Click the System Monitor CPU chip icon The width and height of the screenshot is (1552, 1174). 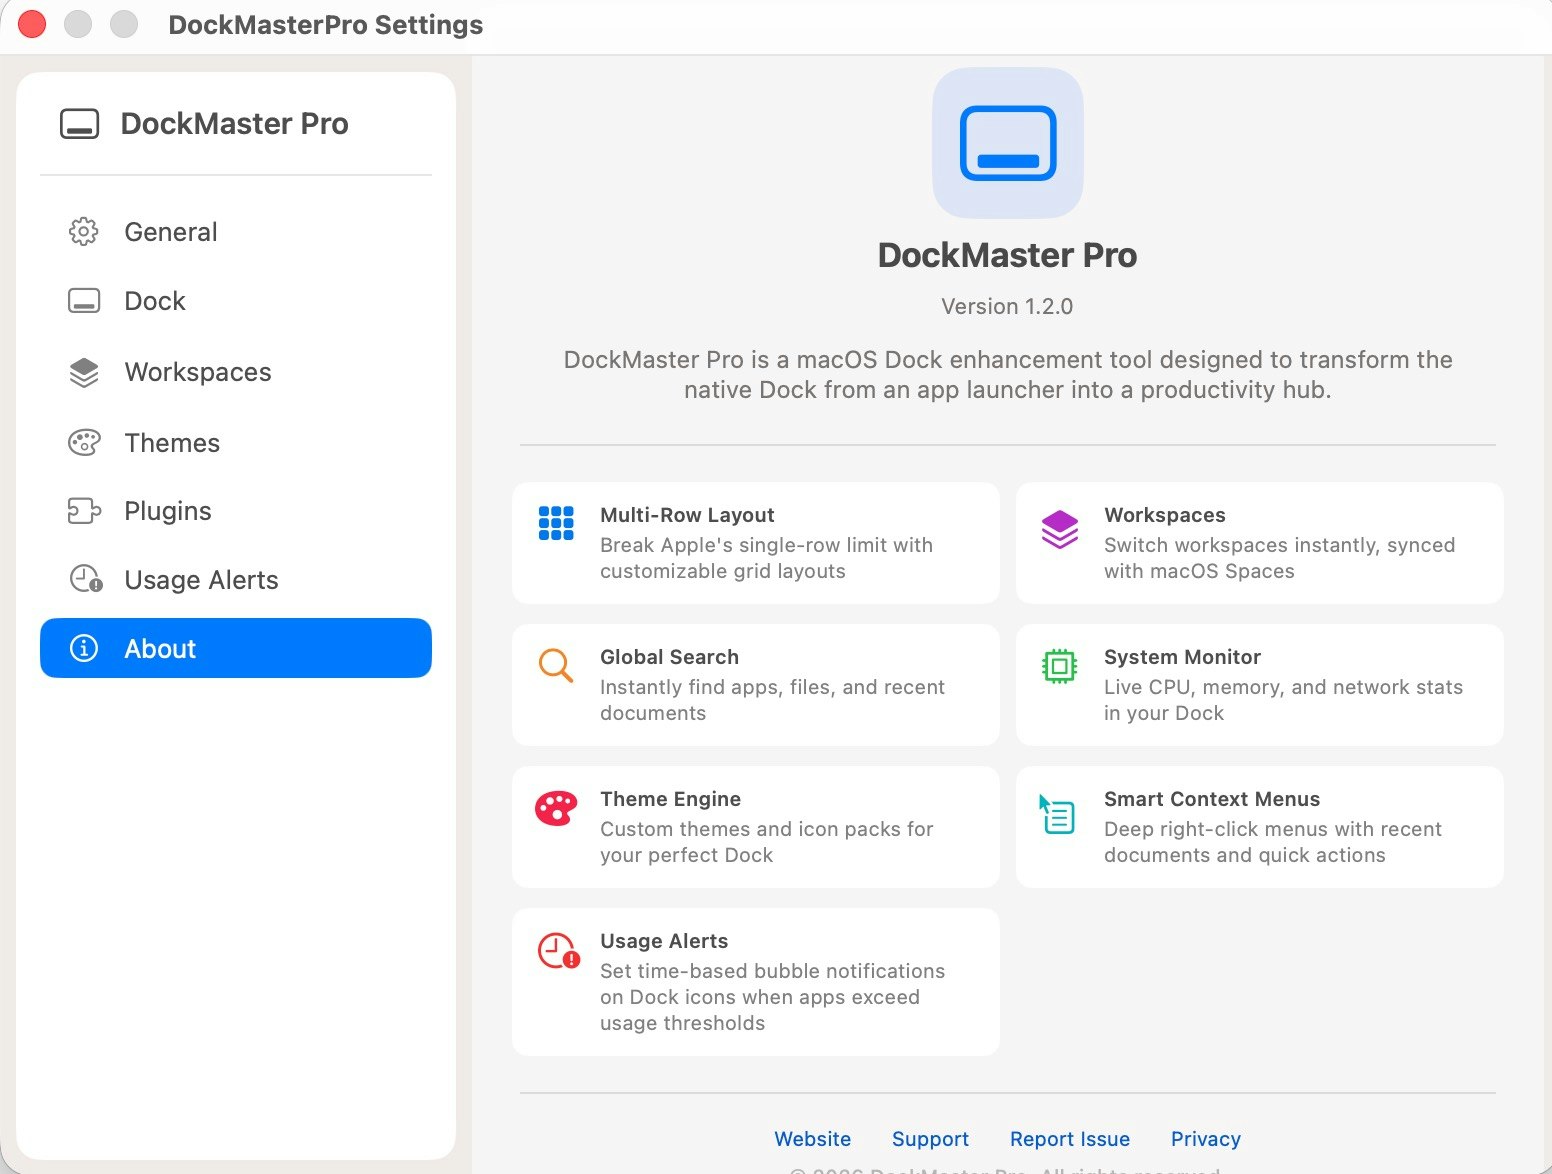(x=1059, y=665)
